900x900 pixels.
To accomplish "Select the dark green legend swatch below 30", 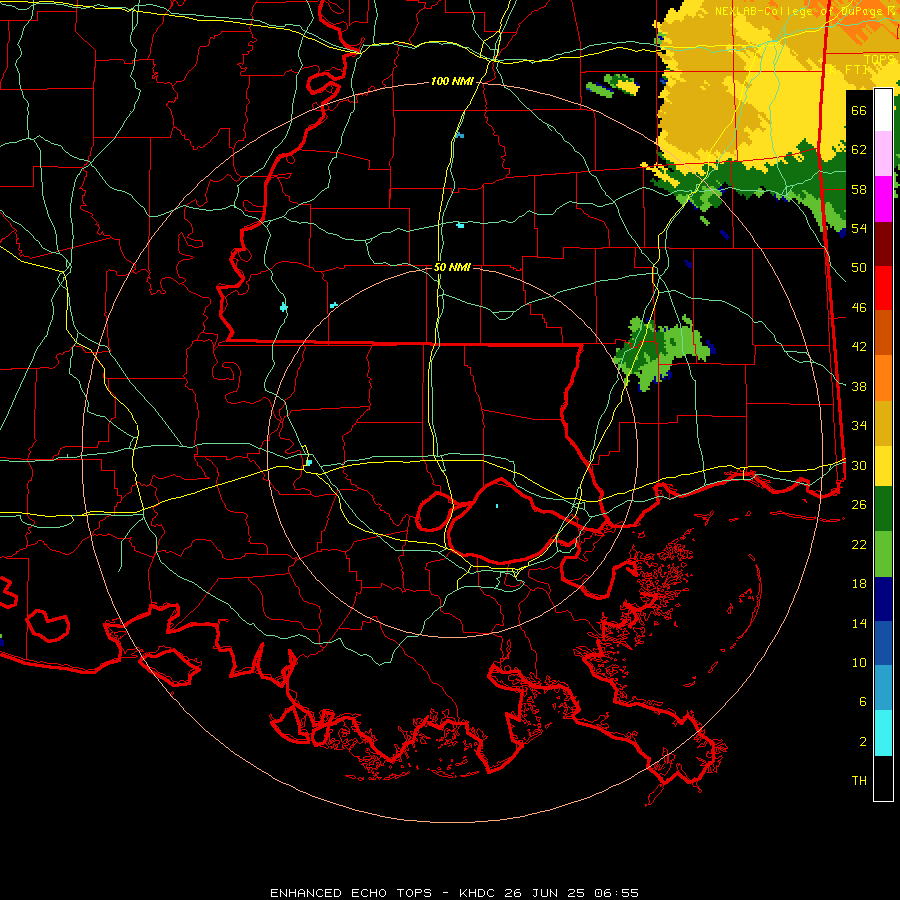I will (883, 509).
